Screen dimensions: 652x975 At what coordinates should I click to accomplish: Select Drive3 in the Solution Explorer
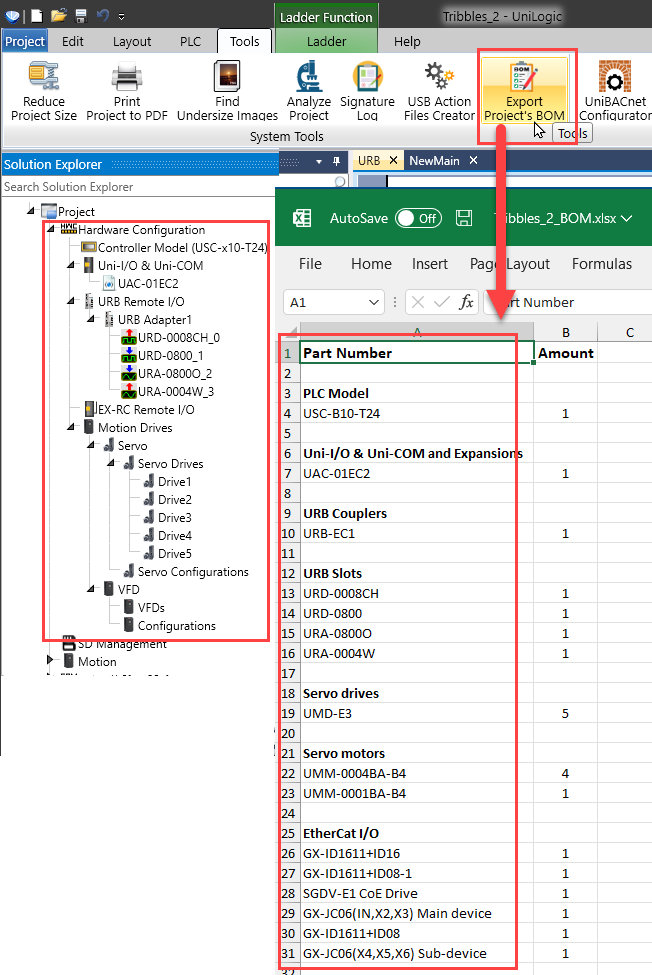click(174, 518)
